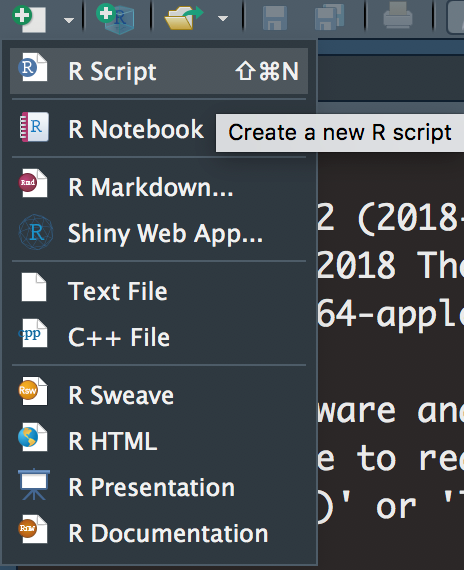Click the Save All documents icon
The image size is (464, 570).
[x=329, y=17]
